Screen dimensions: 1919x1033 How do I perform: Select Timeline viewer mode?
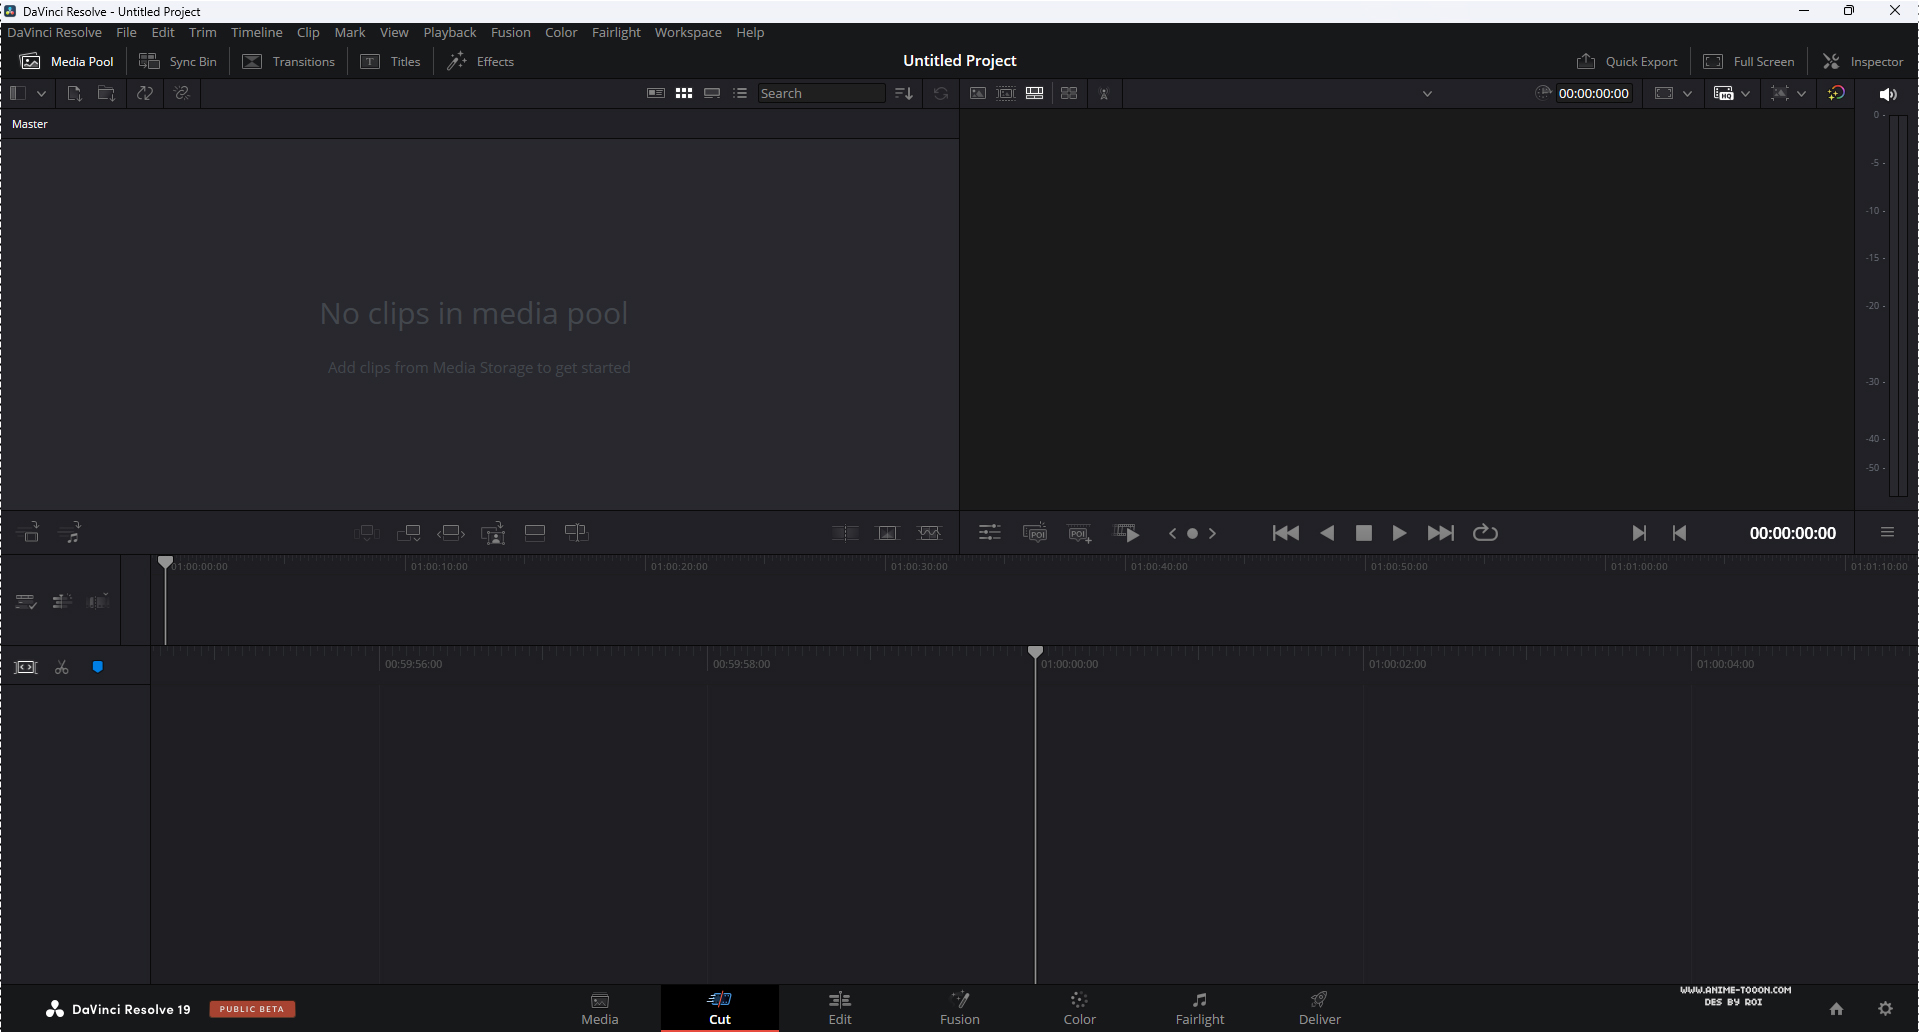pyautogui.click(x=1035, y=93)
